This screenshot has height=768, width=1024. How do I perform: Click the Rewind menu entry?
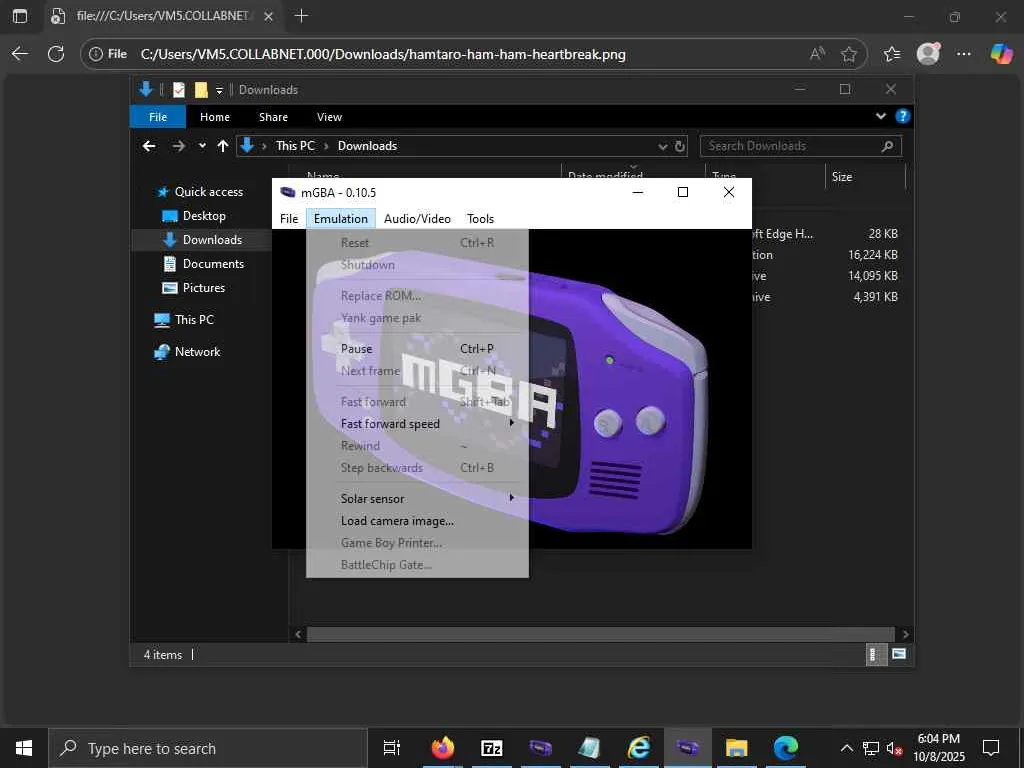click(417, 446)
